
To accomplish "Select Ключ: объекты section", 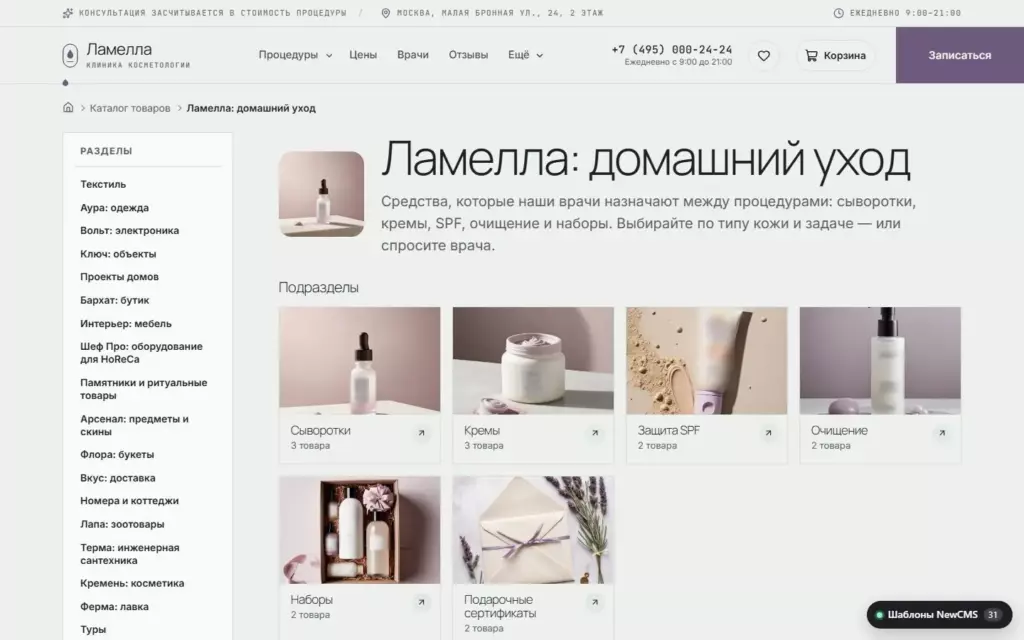I will tap(118, 254).
